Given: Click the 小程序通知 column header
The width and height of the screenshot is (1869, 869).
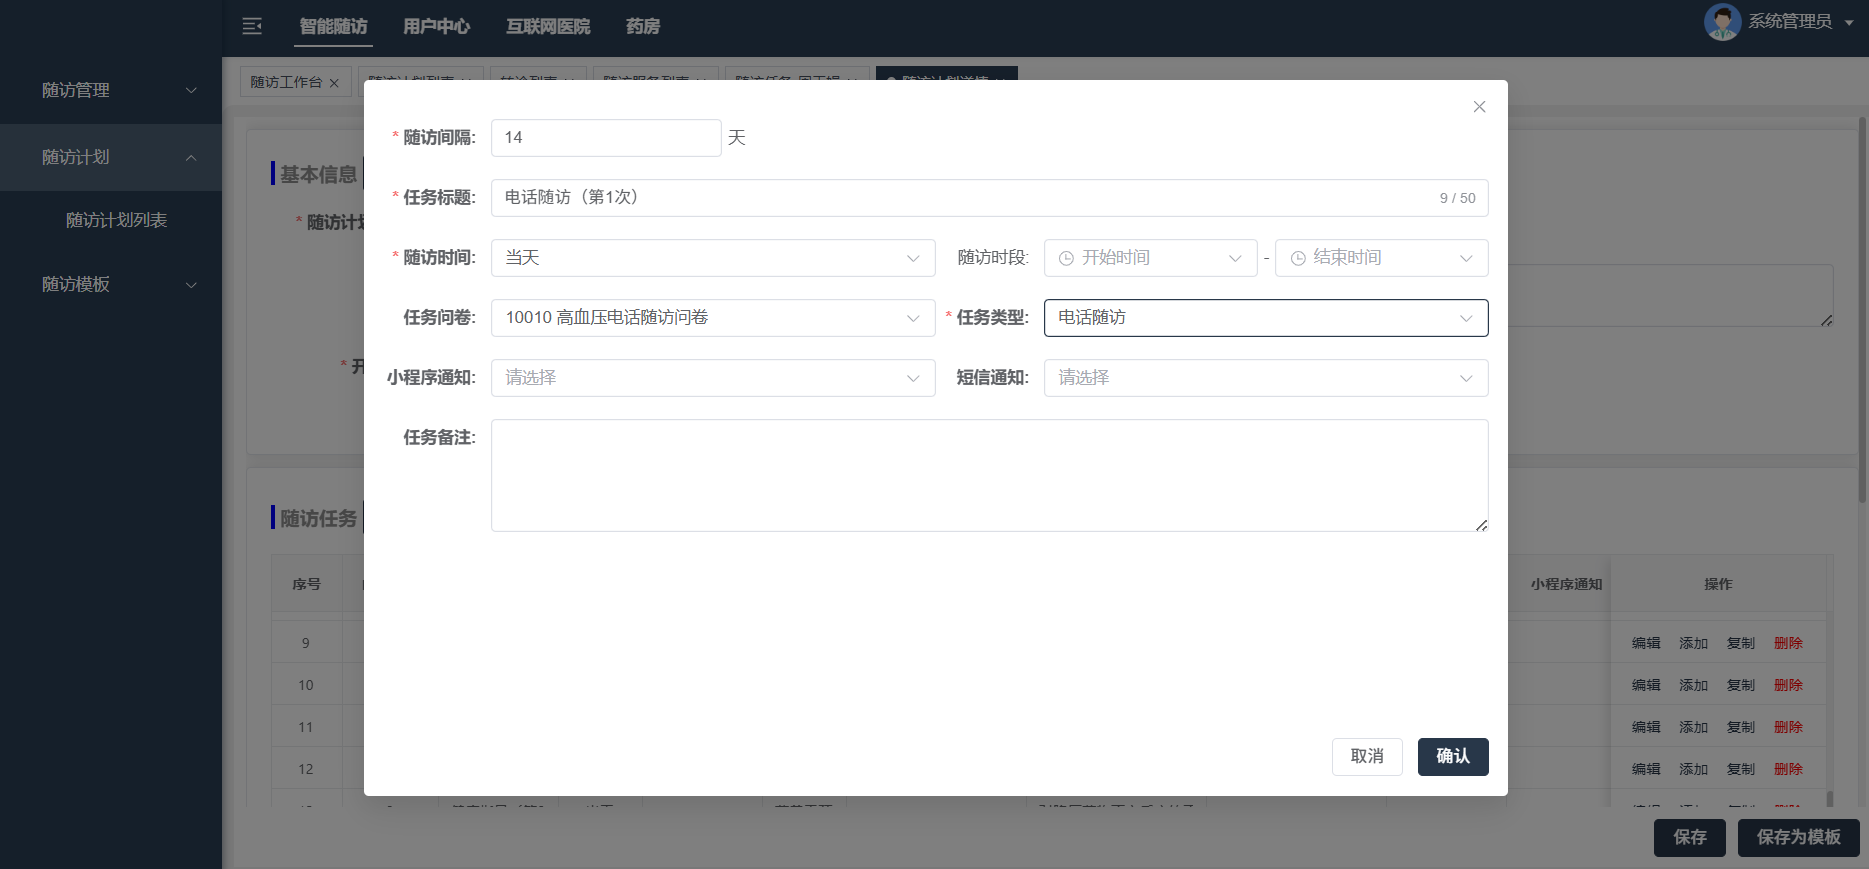Looking at the screenshot, I should point(1566,584).
